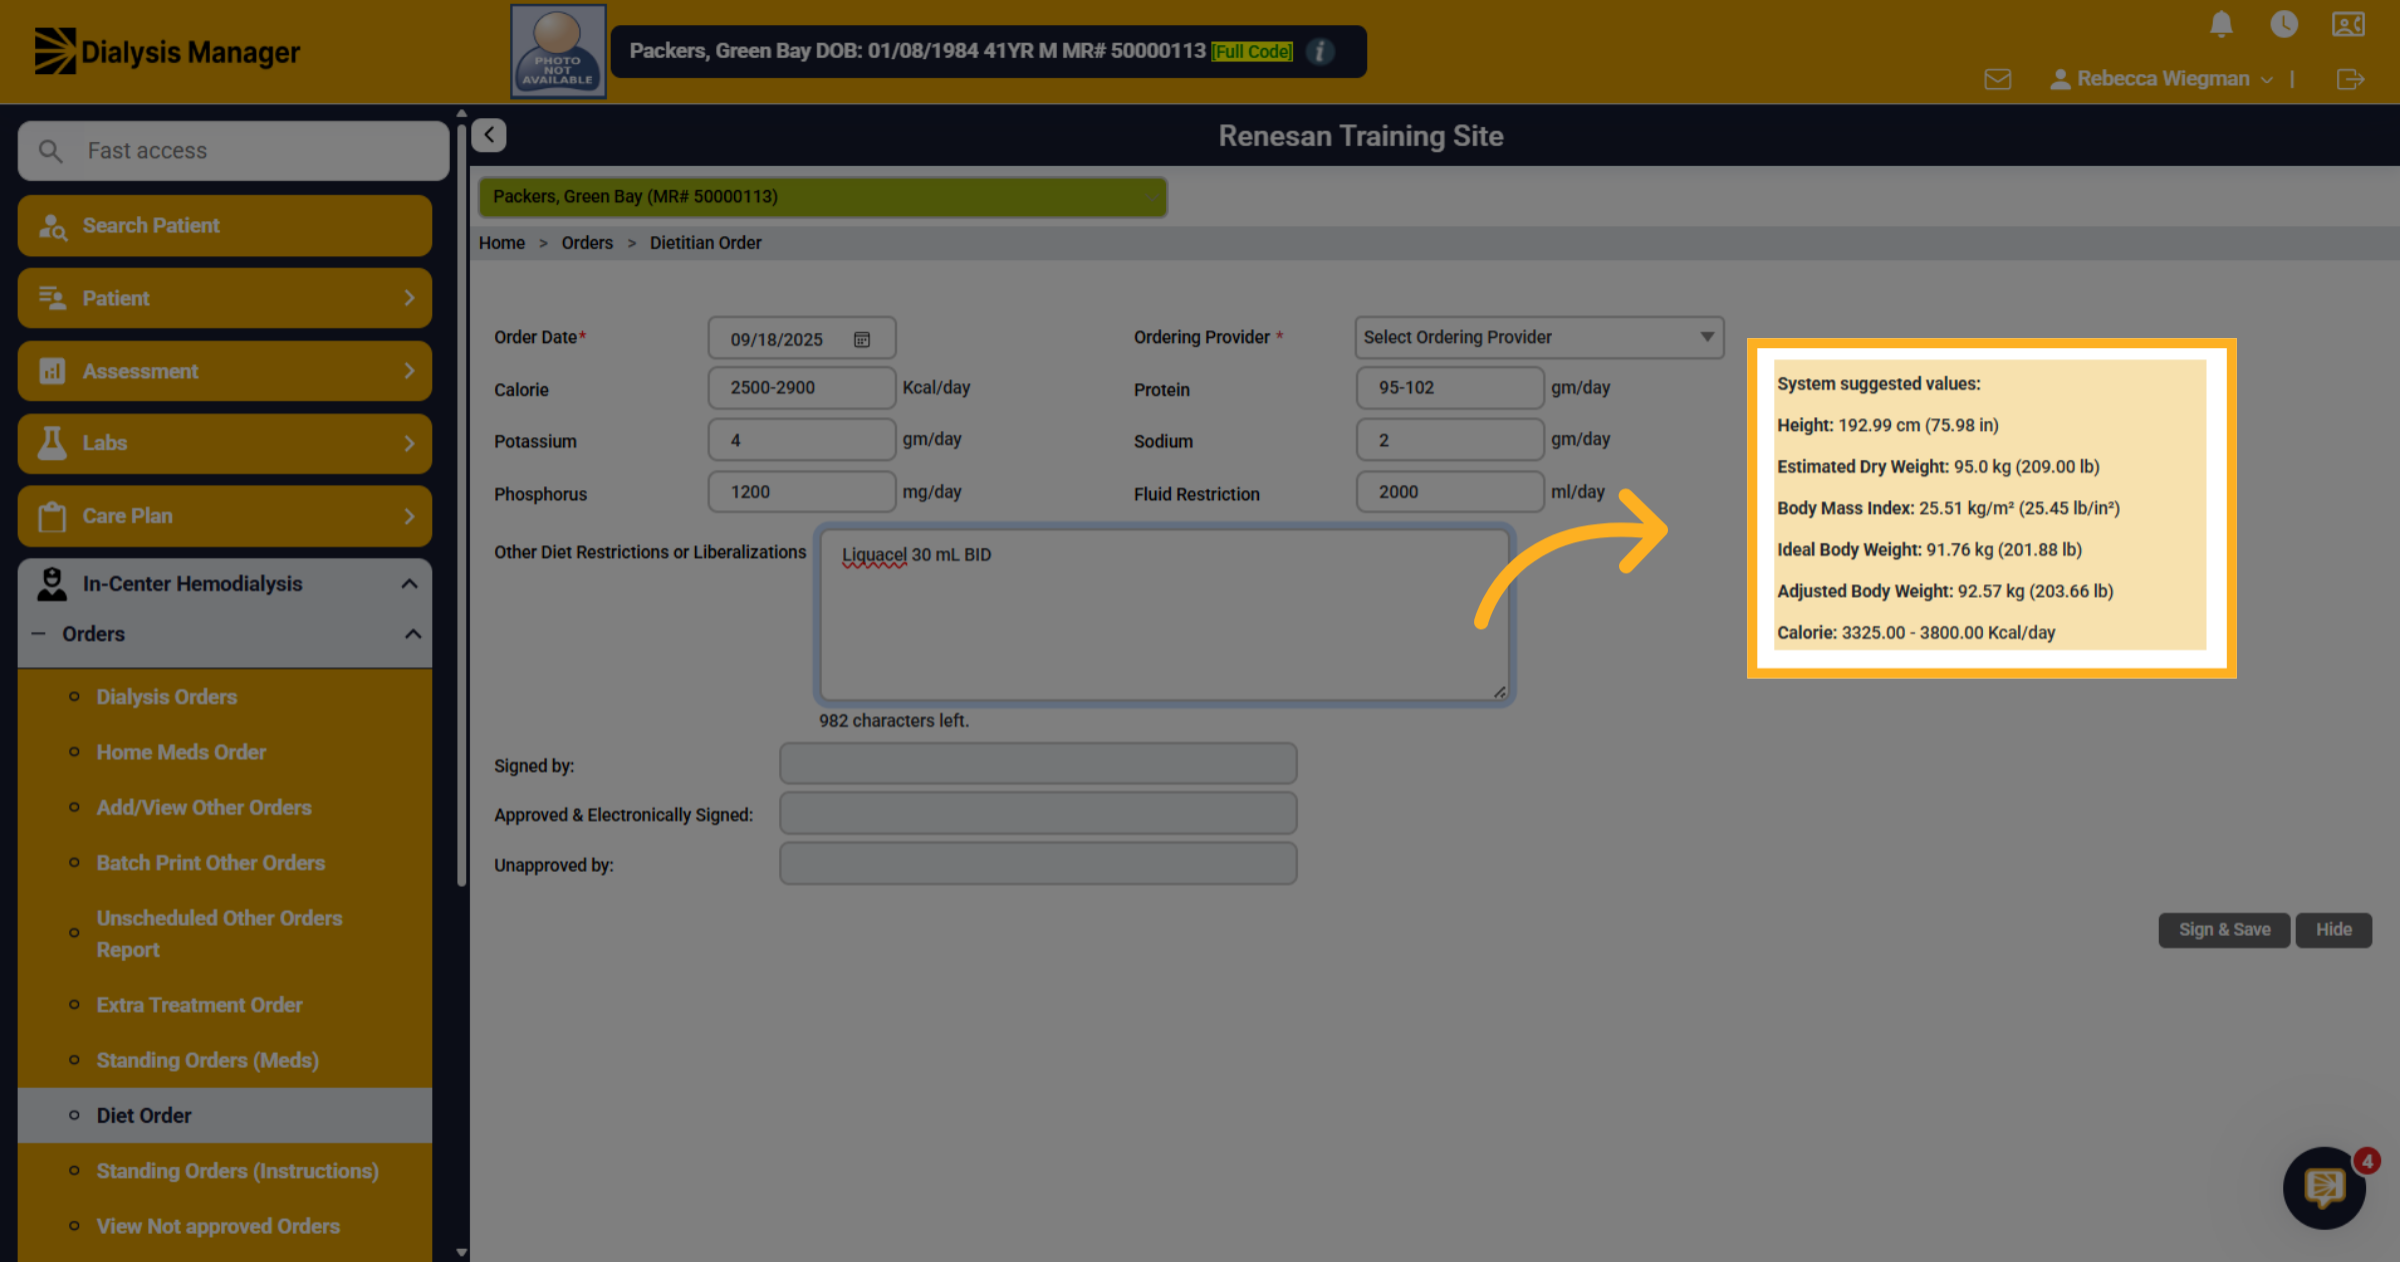
Task: Collapse the In-Center Hemodialysis section chevron
Action: tap(409, 584)
